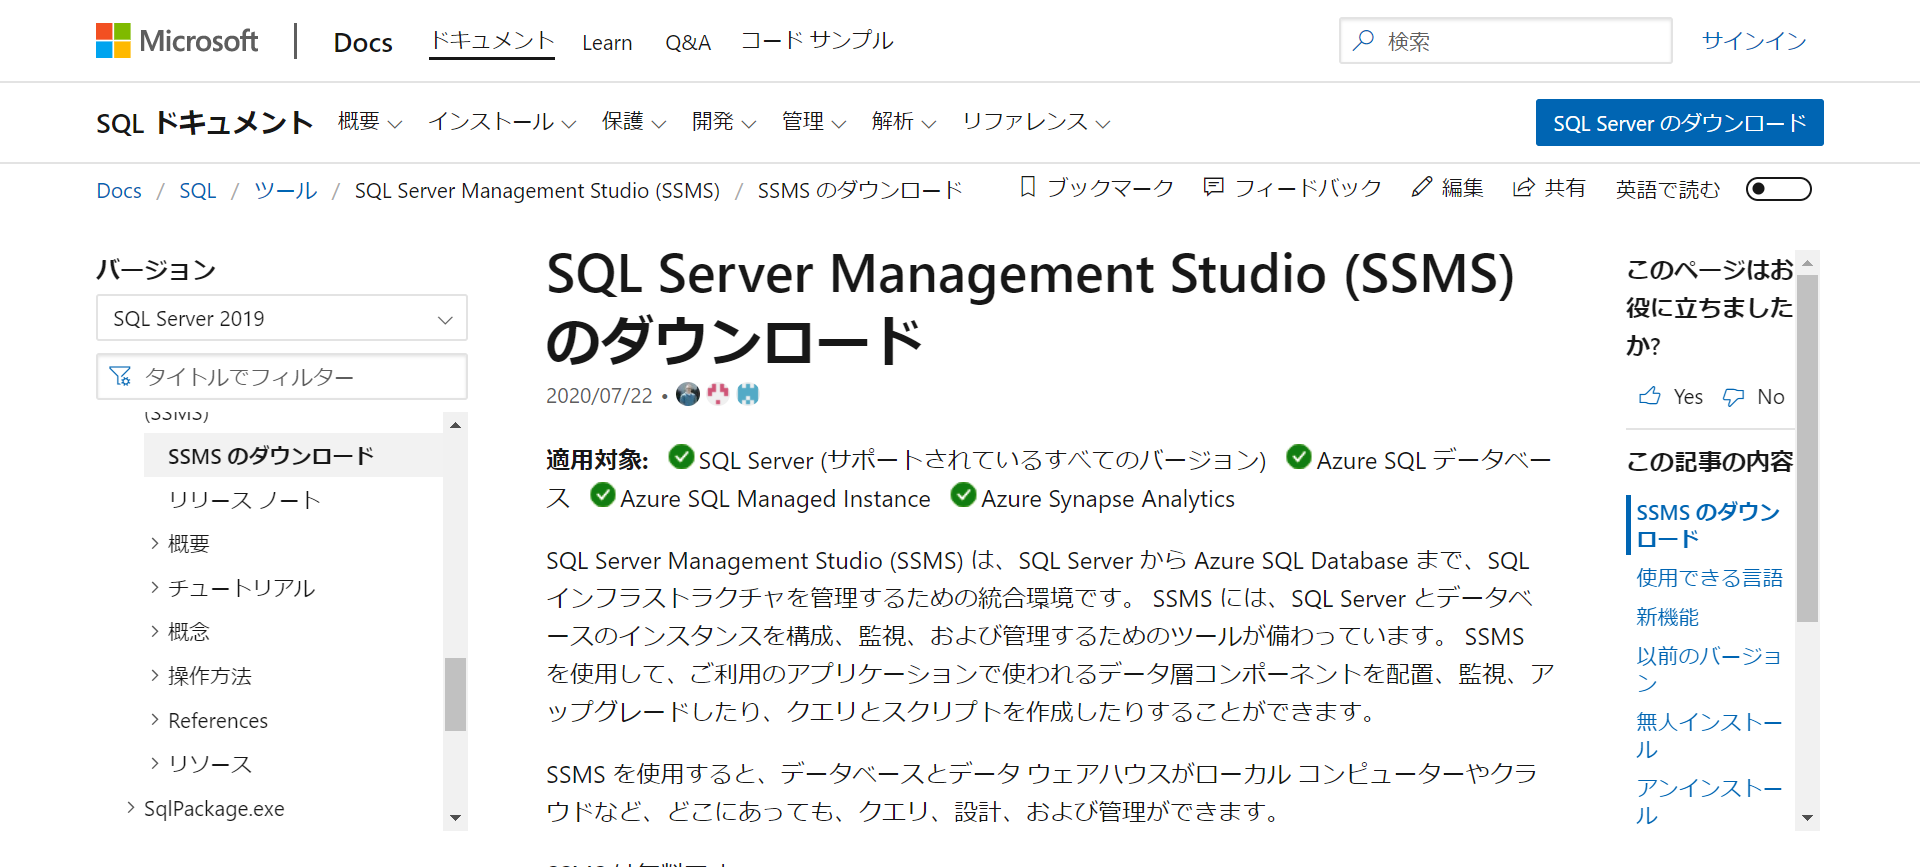
Task: Open the 開発 dropdown menu
Action: (x=724, y=122)
